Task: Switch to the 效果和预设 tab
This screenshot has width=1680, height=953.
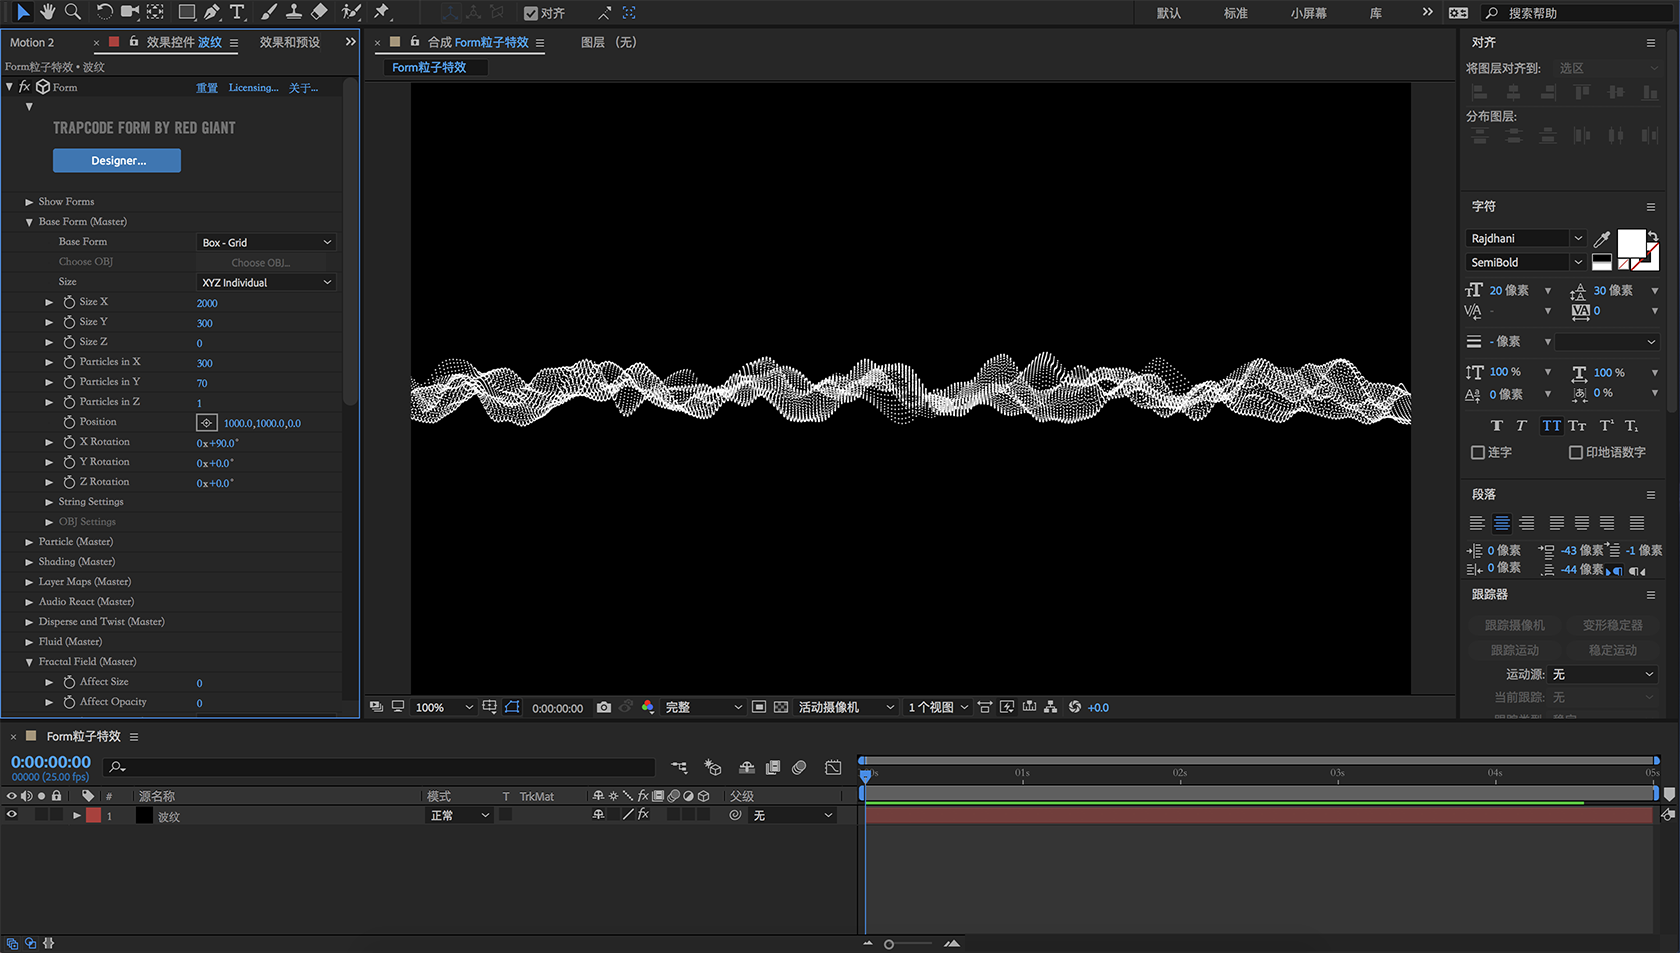Action: pos(290,42)
